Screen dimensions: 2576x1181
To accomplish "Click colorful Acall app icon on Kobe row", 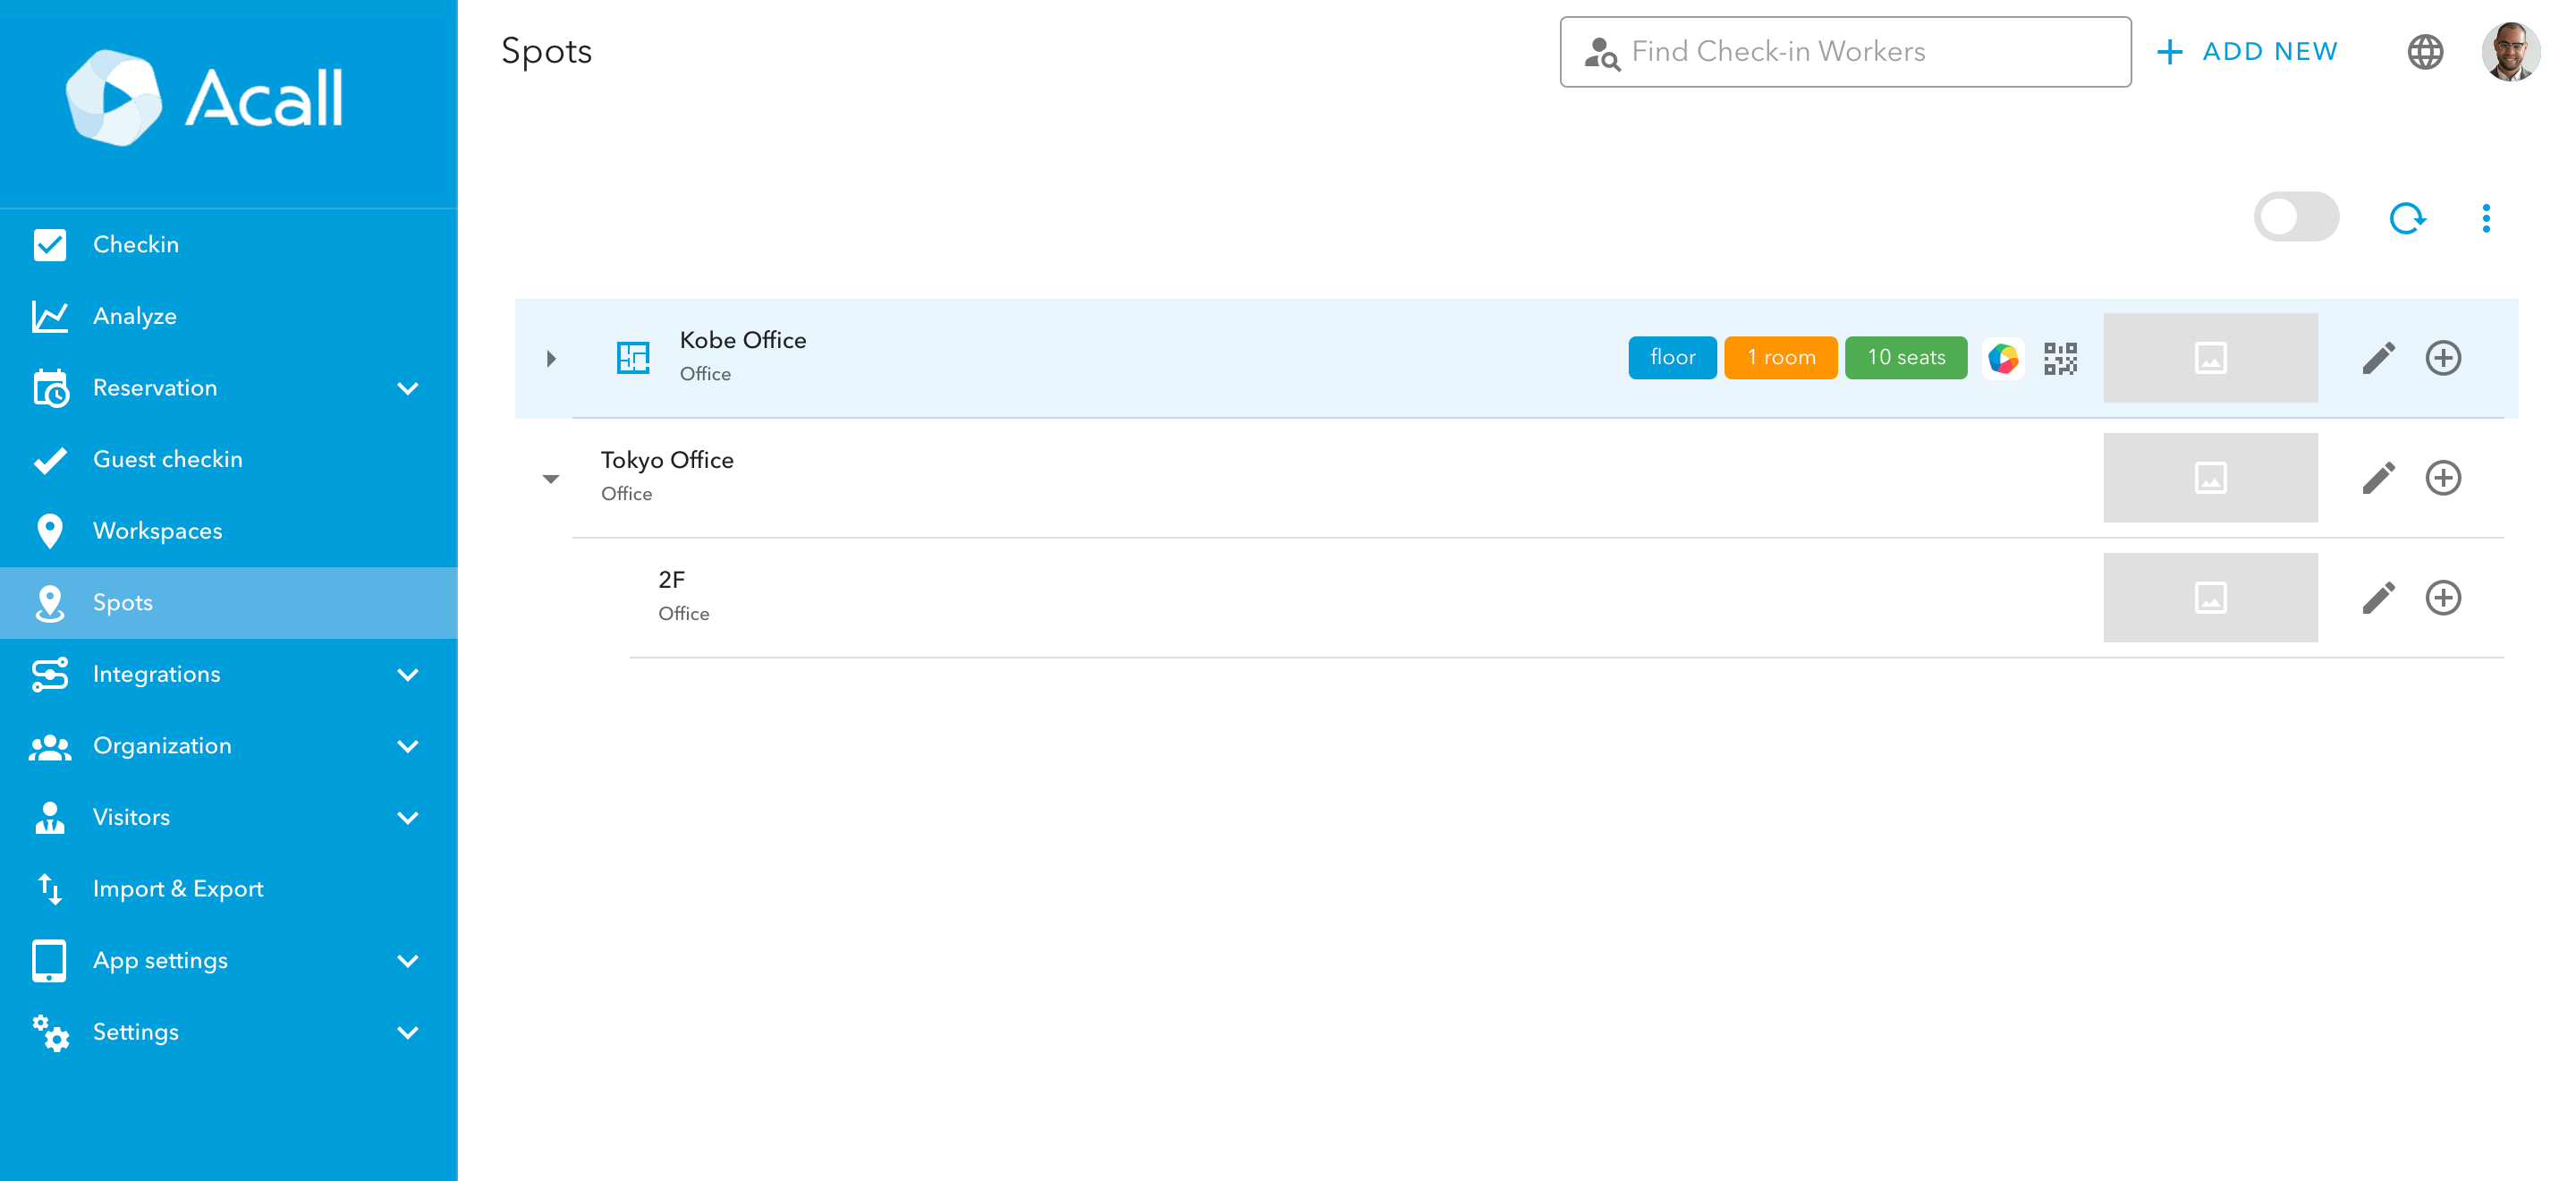I will coord(2003,358).
